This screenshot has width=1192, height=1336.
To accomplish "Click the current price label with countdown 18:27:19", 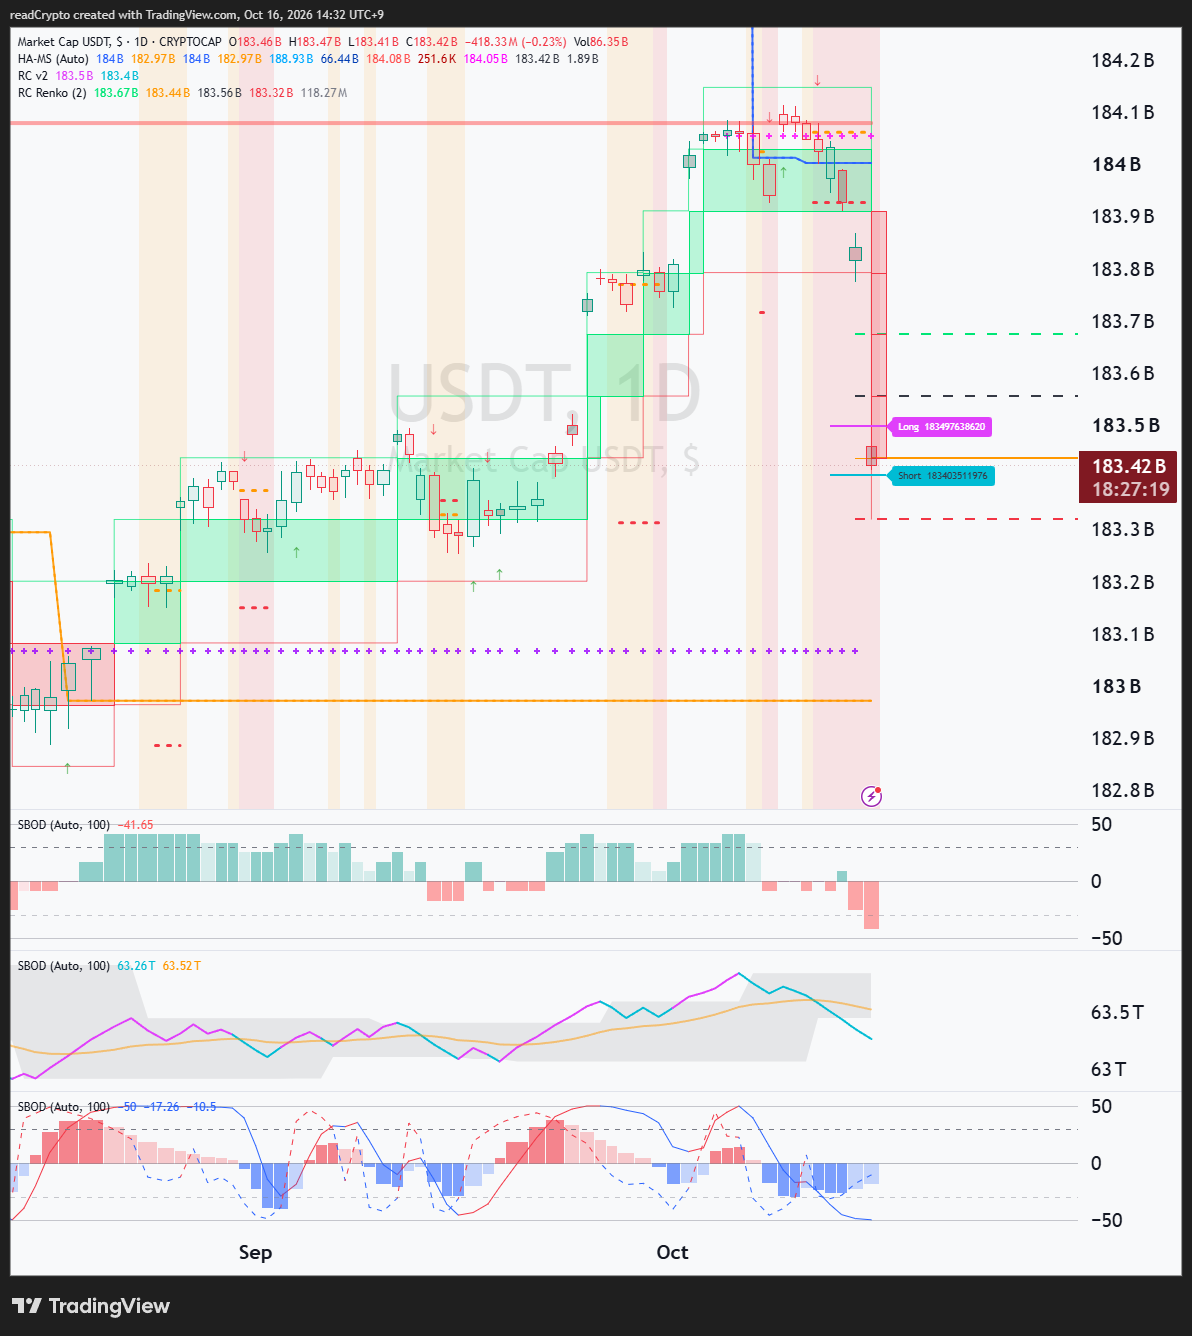I will (1130, 478).
